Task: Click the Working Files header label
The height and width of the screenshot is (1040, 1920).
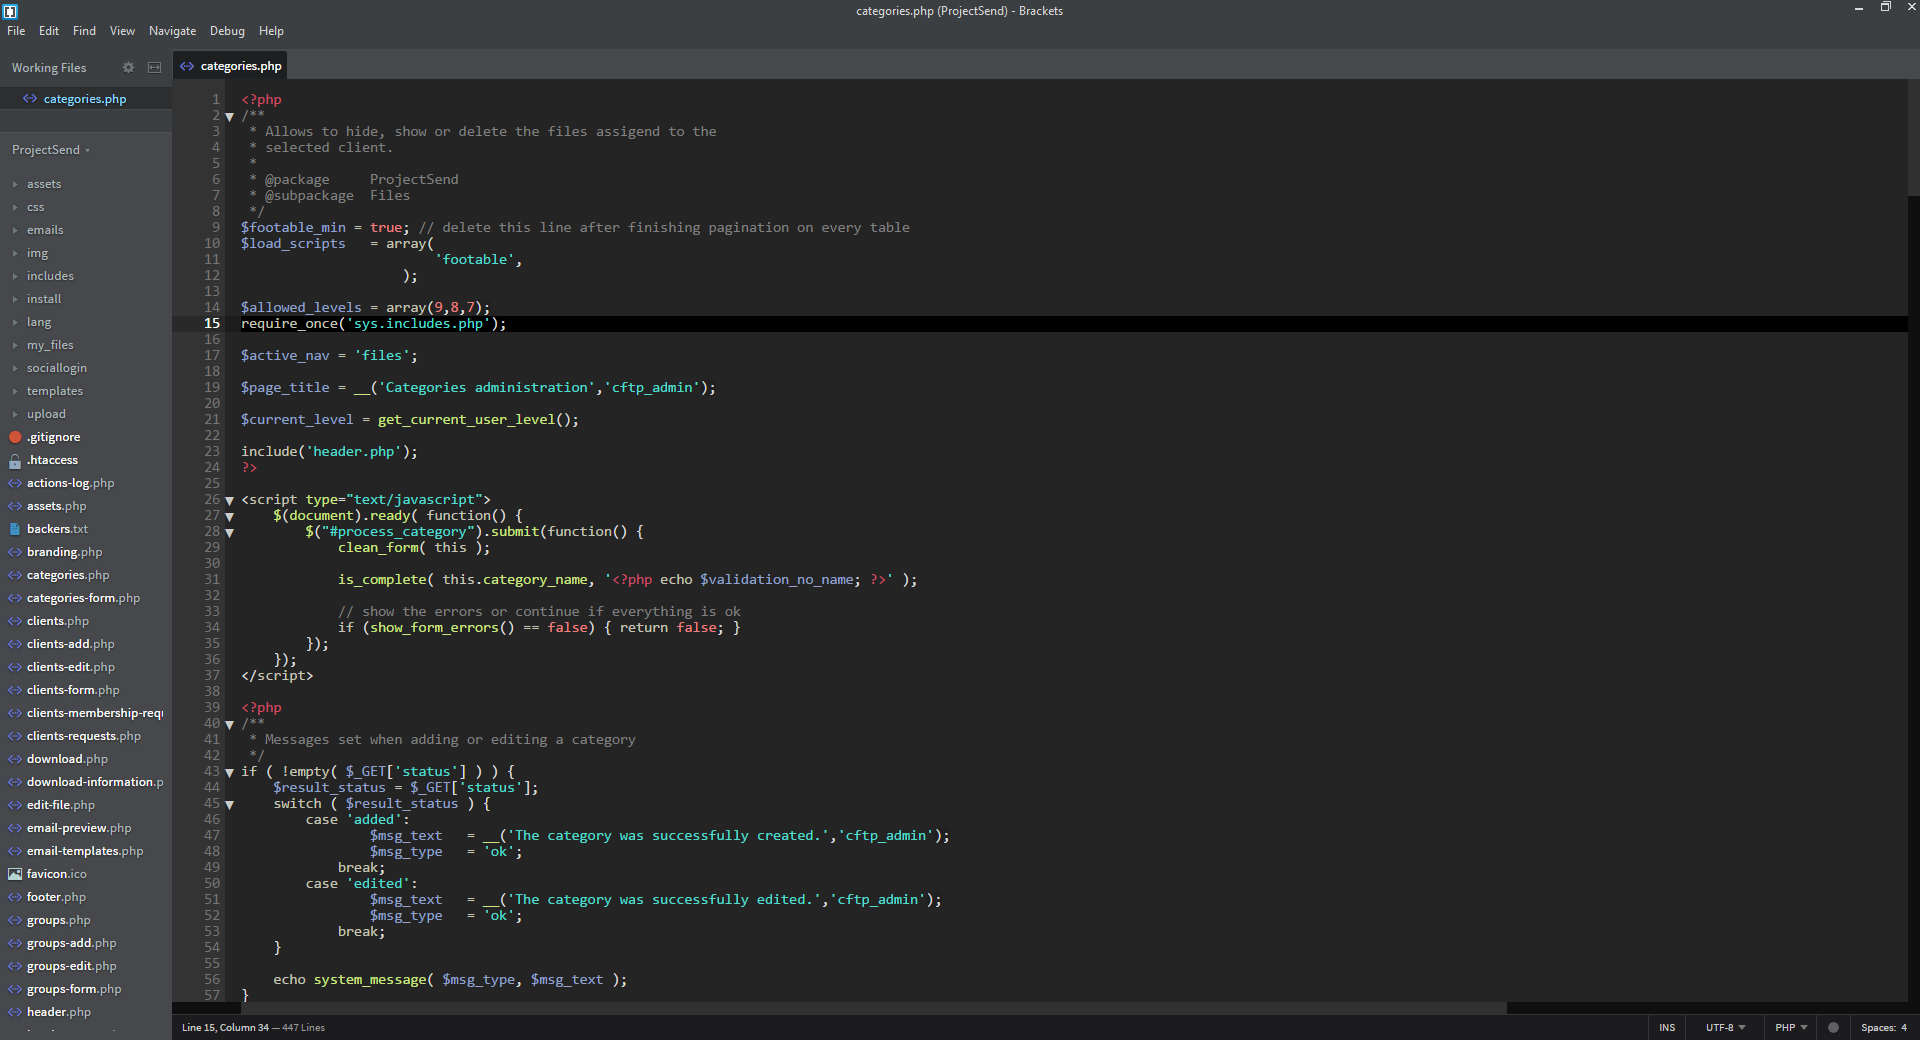Action: click(x=49, y=68)
